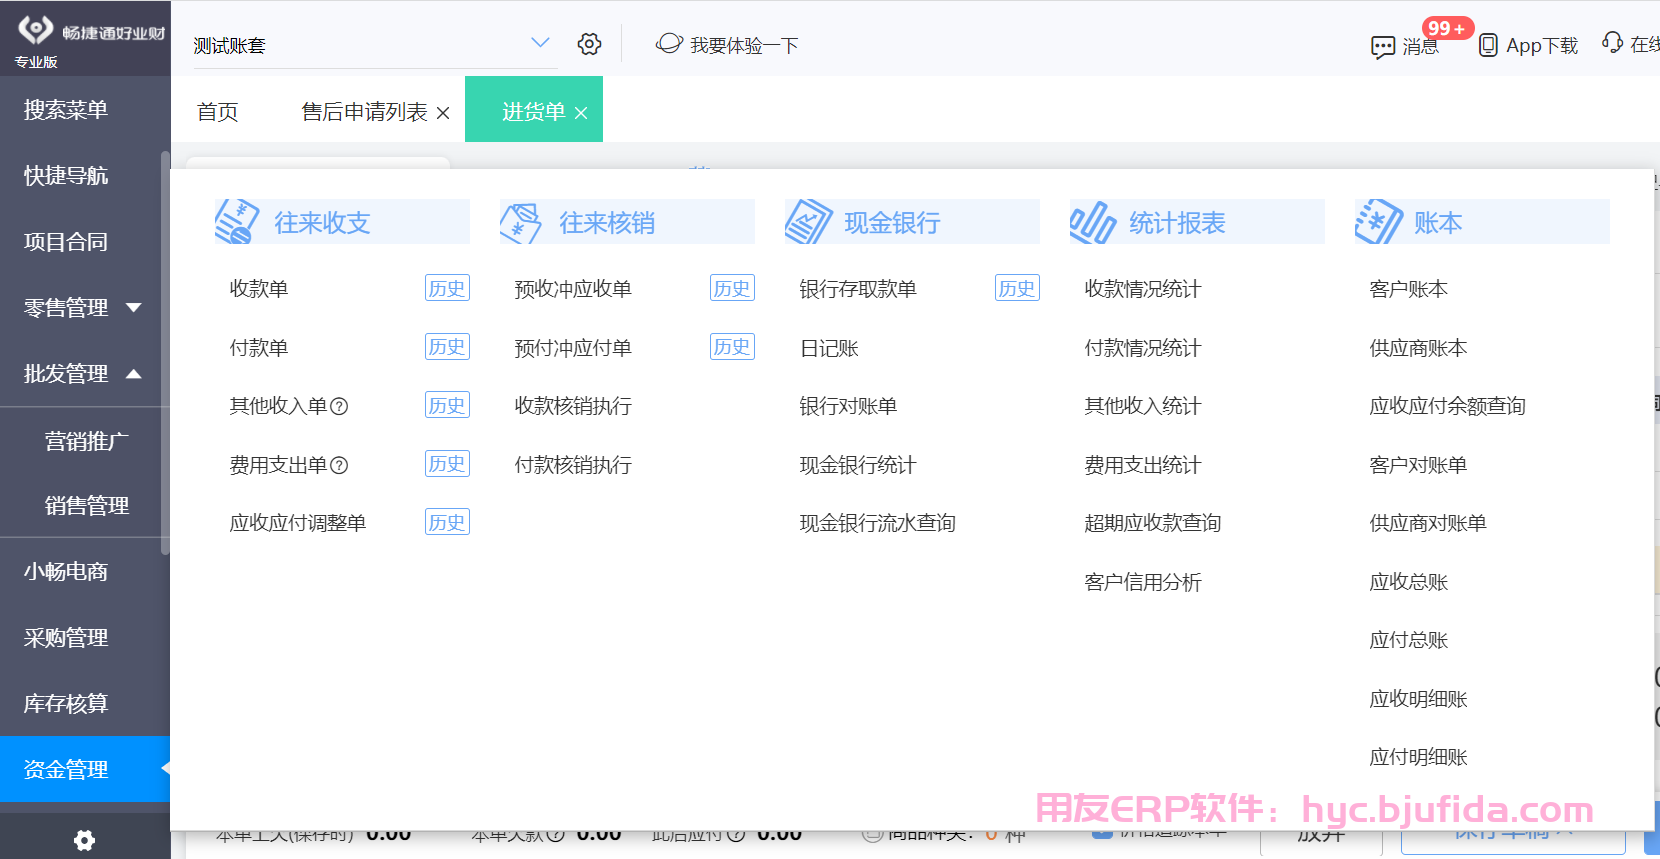This screenshot has height=859, width=1660.
Task: Open 超期应收款查询 report
Action: pyautogui.click(x=1153, y=523)
